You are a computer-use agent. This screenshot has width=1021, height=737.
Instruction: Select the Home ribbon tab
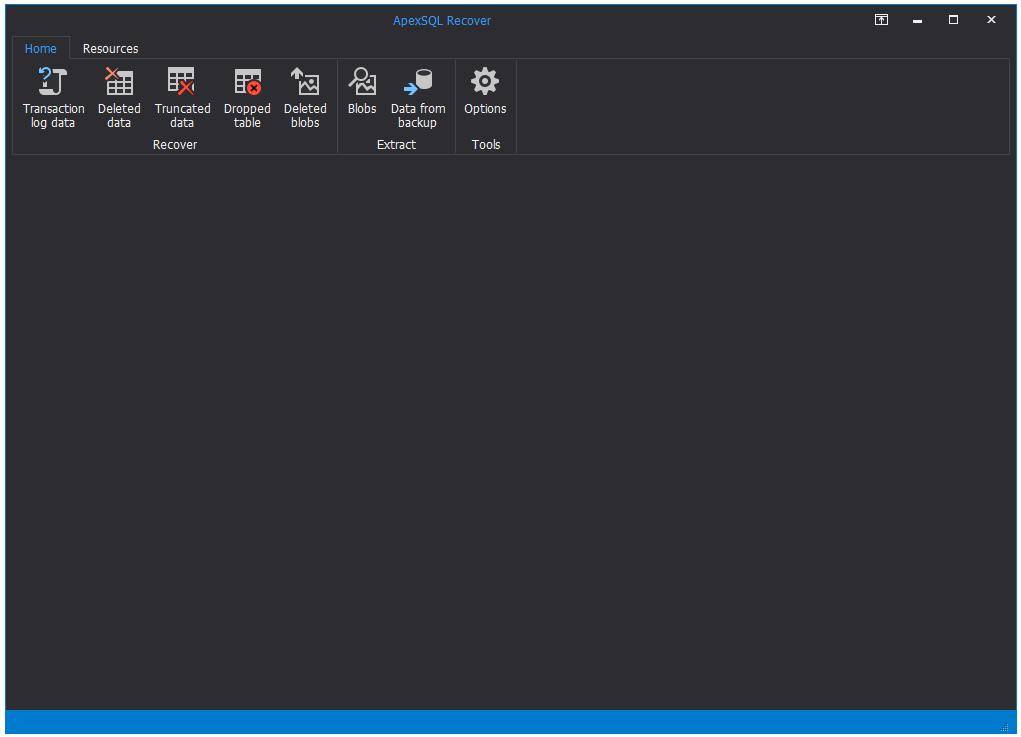[40, 48]
